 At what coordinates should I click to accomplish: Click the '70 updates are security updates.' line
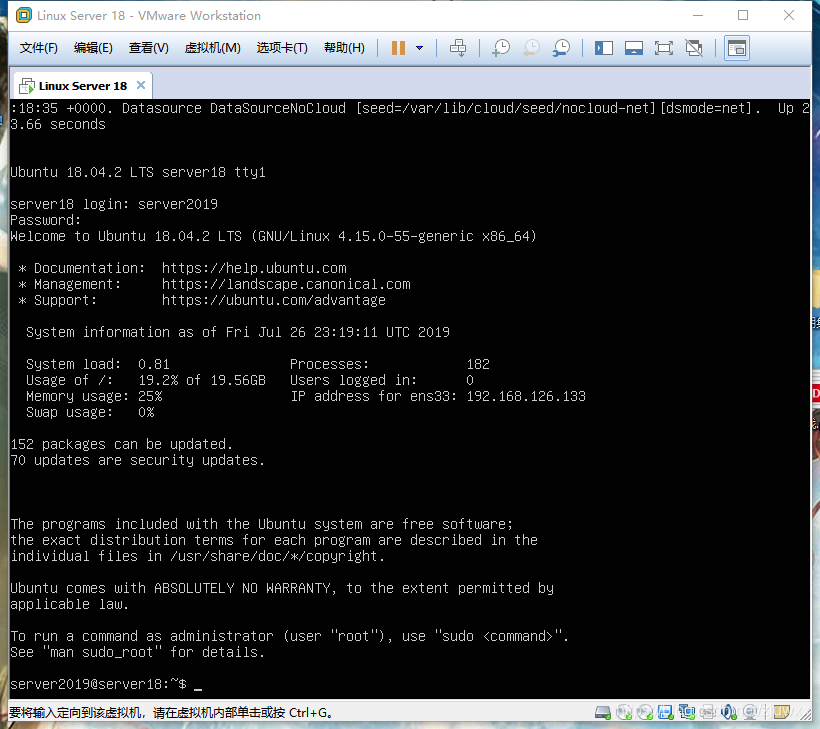[x=138, y=460]
